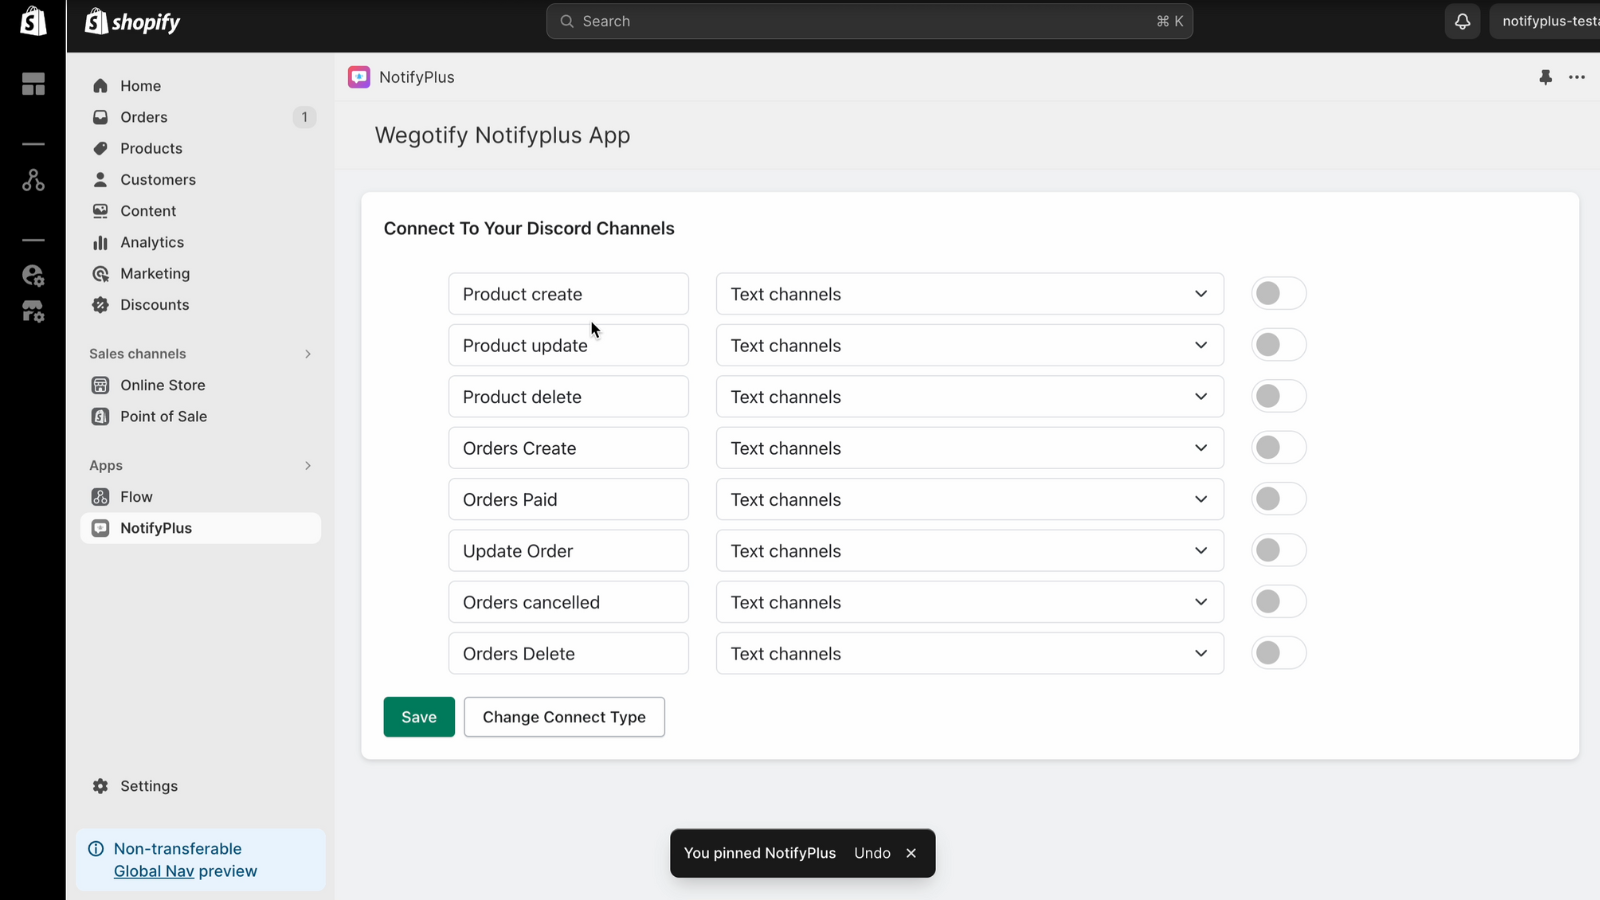Open Text channels dropdown for Update Order
Screen dimensions: 1600x900
tap(970, 551)
